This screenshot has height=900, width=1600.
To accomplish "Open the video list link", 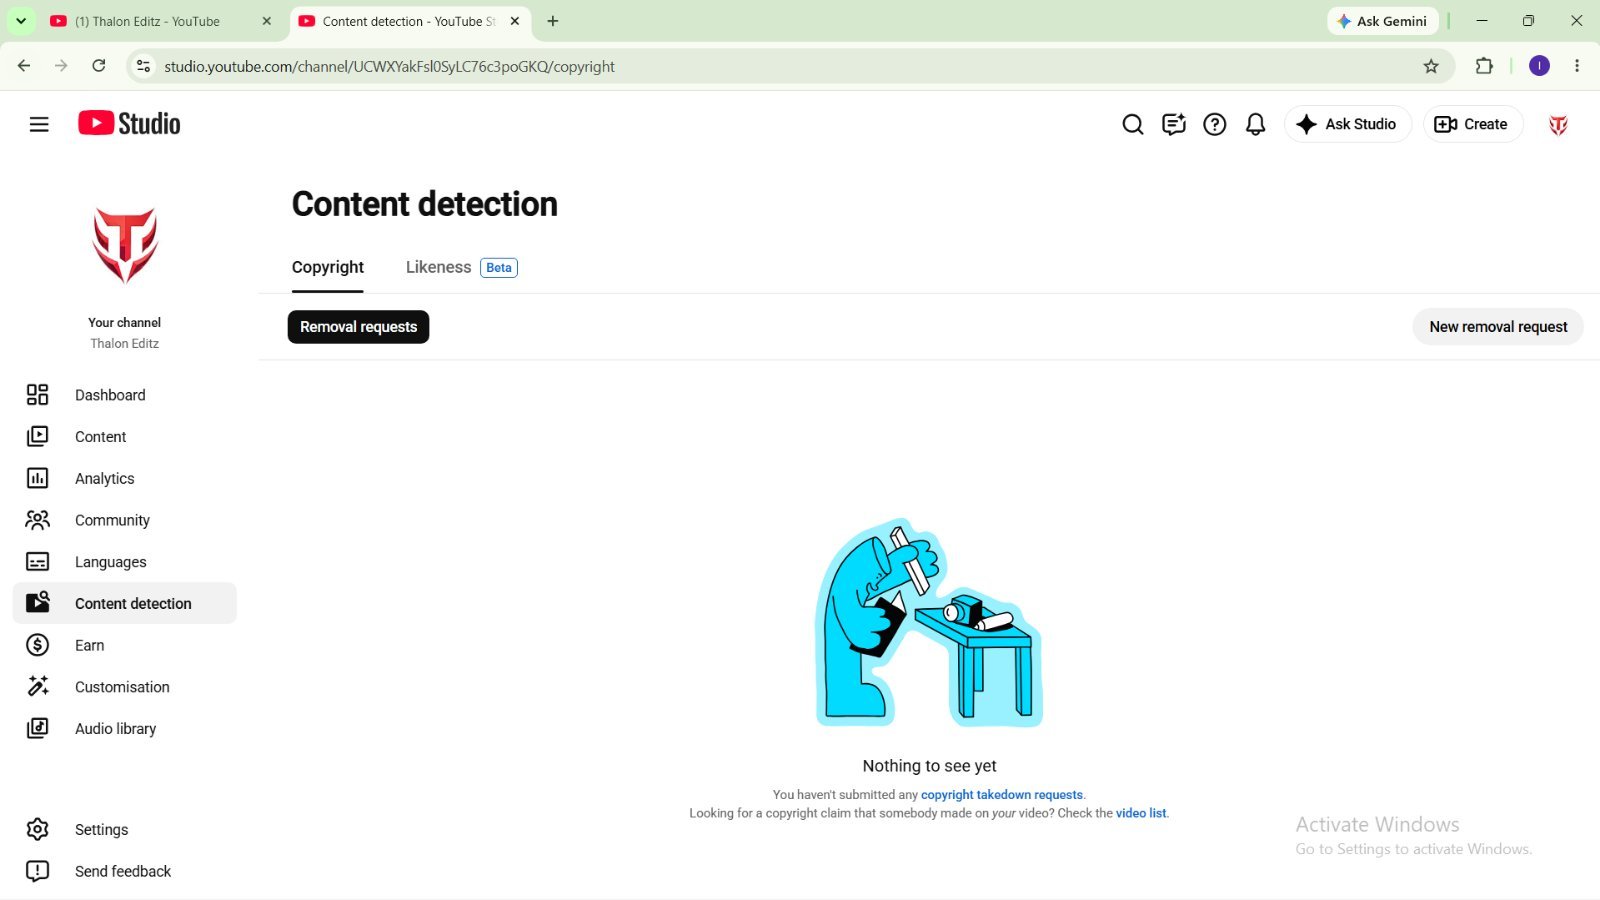I will click(1141, 813).
